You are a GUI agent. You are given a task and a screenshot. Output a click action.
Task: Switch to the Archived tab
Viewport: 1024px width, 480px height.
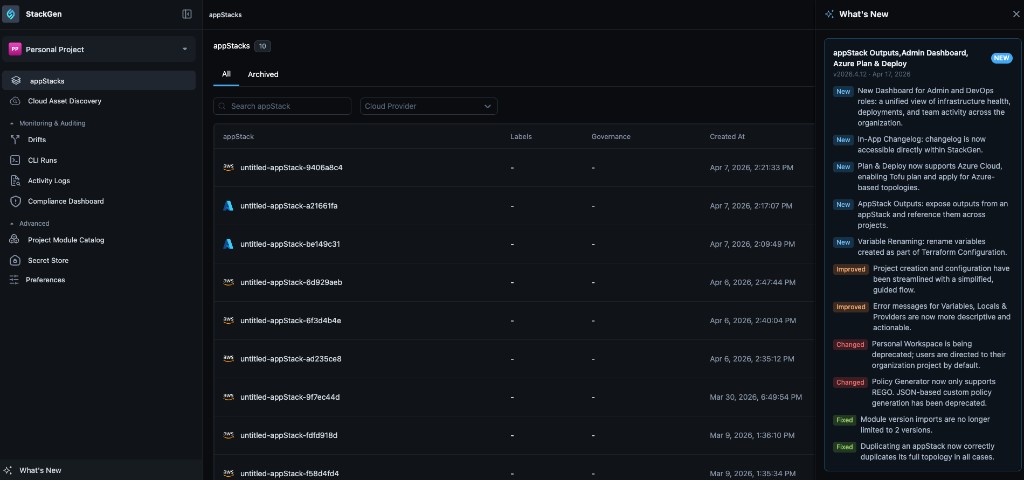[x=263, y=74]
